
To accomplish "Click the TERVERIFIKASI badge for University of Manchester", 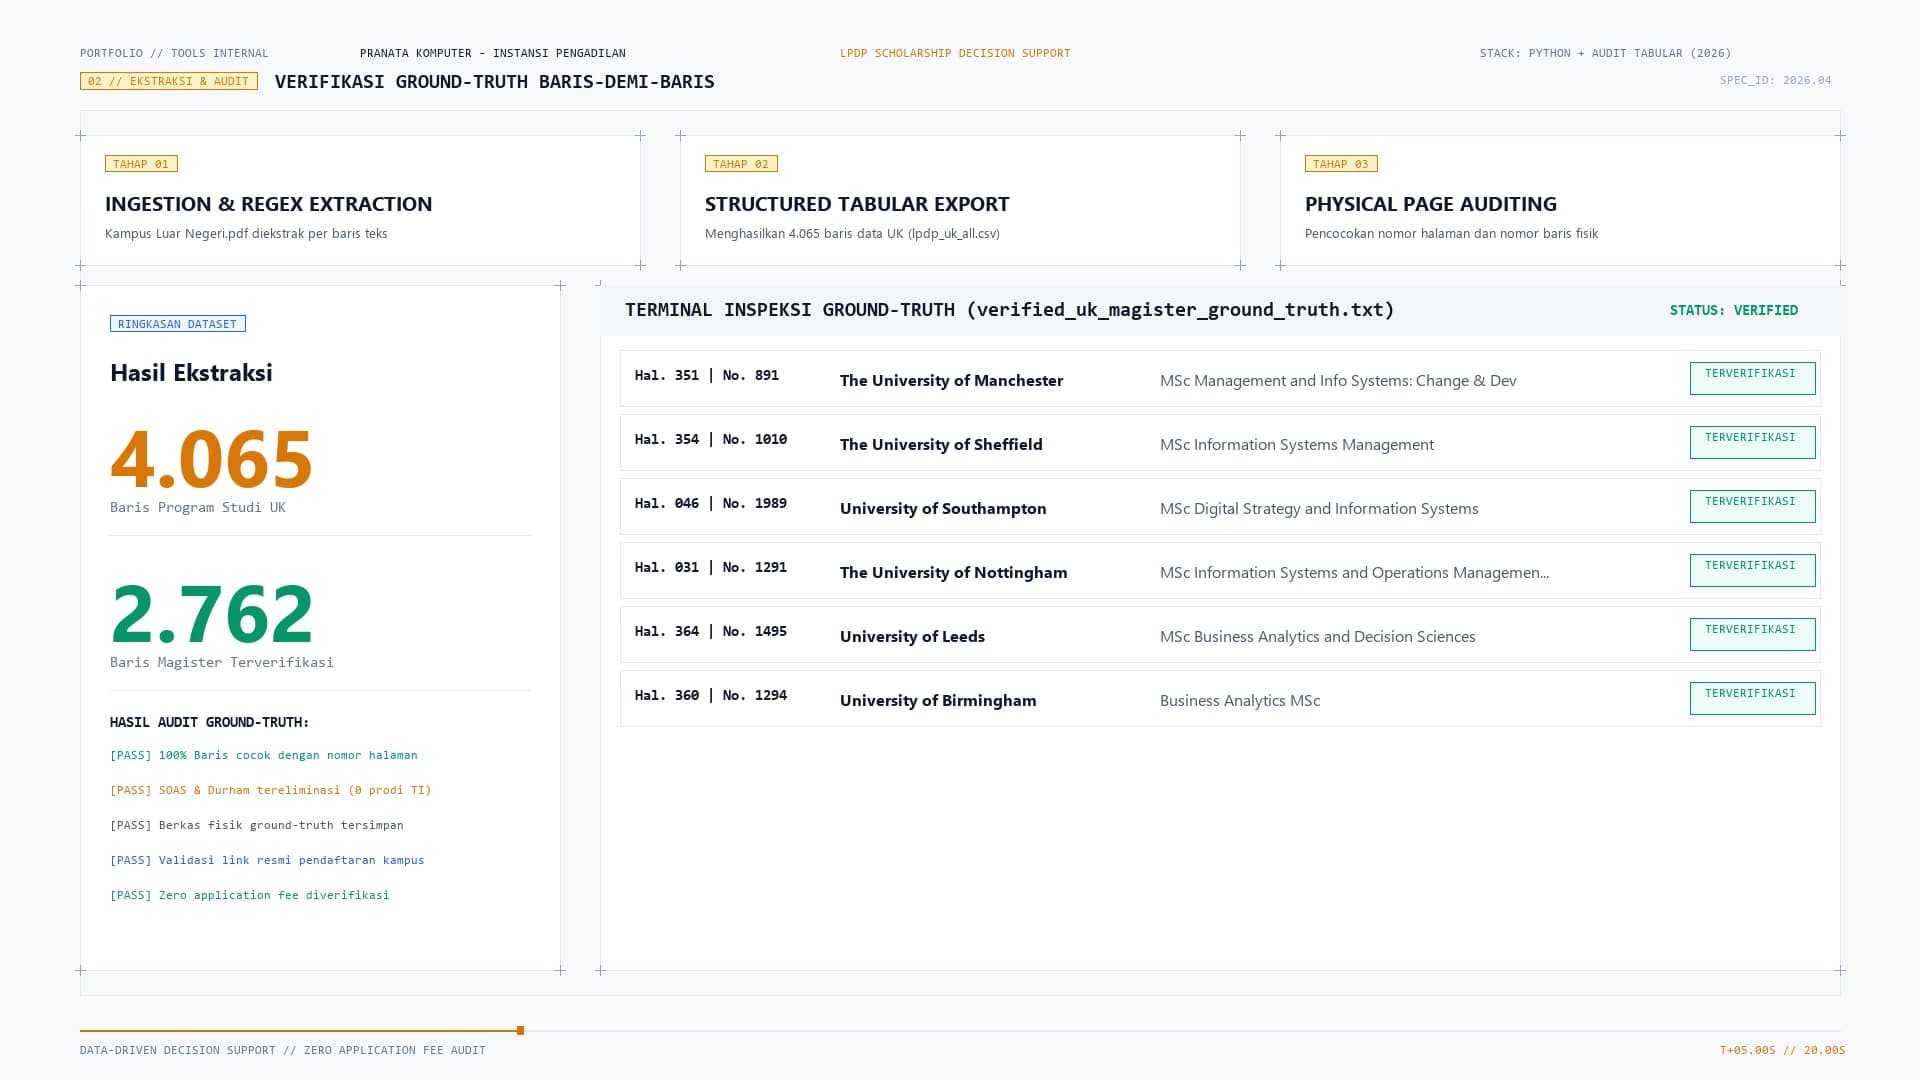I will point(1752,378).
